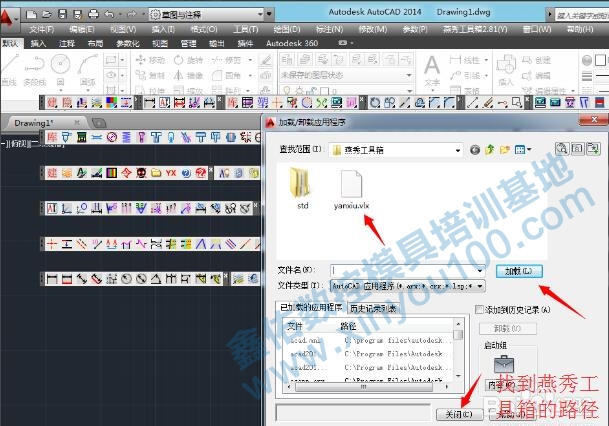This screenshot has height=426, width=609.
Task: Select the Circle (圆) tool in ribbon
Action: click(x=61, y=69)
